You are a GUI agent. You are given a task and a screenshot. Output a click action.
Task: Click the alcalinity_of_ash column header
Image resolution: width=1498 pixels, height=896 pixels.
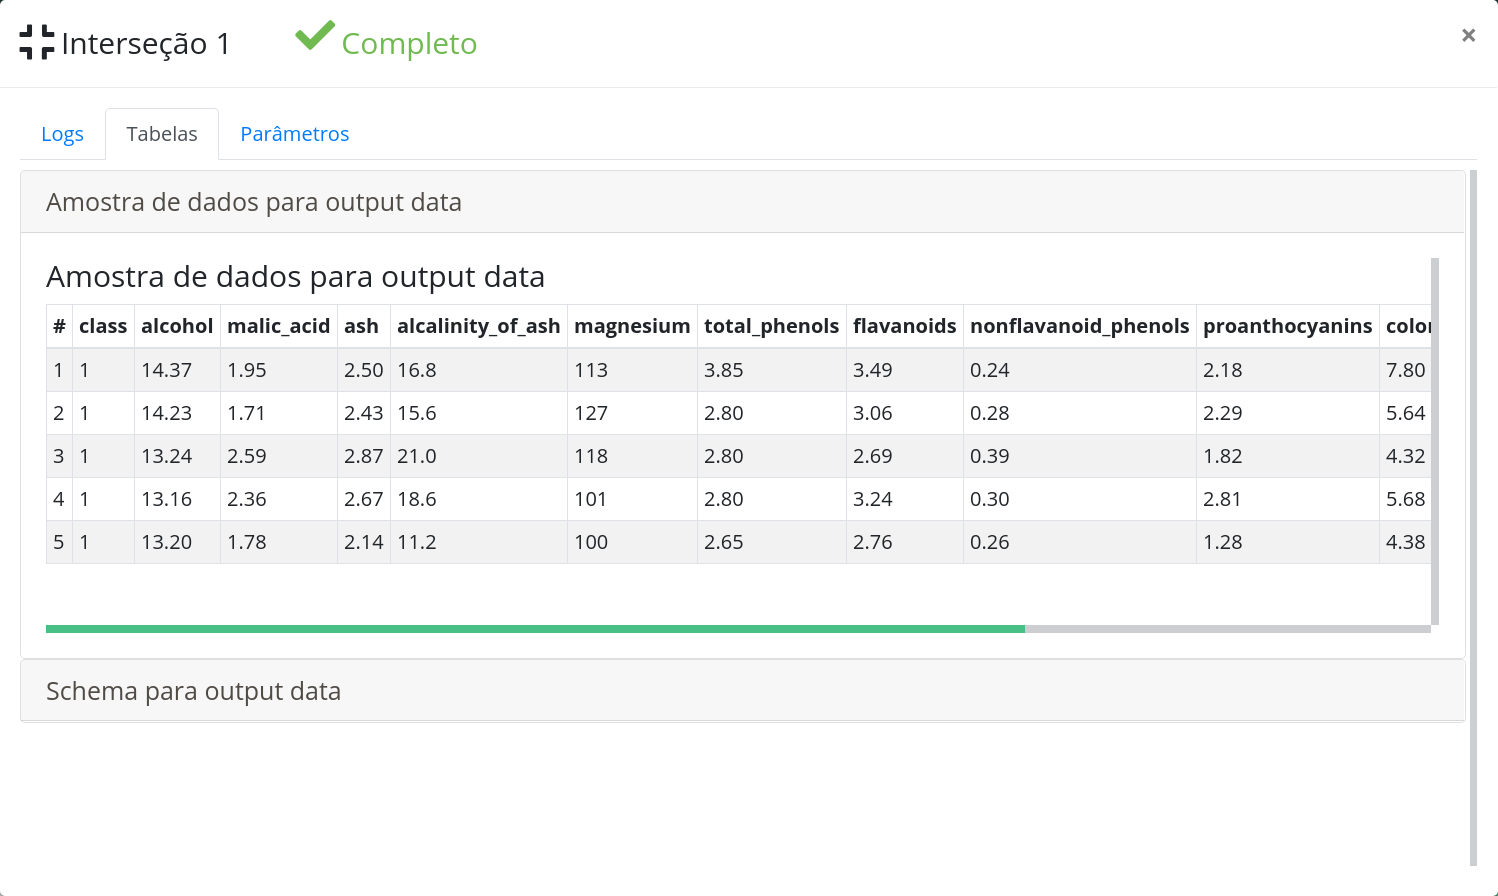point(479,326)
